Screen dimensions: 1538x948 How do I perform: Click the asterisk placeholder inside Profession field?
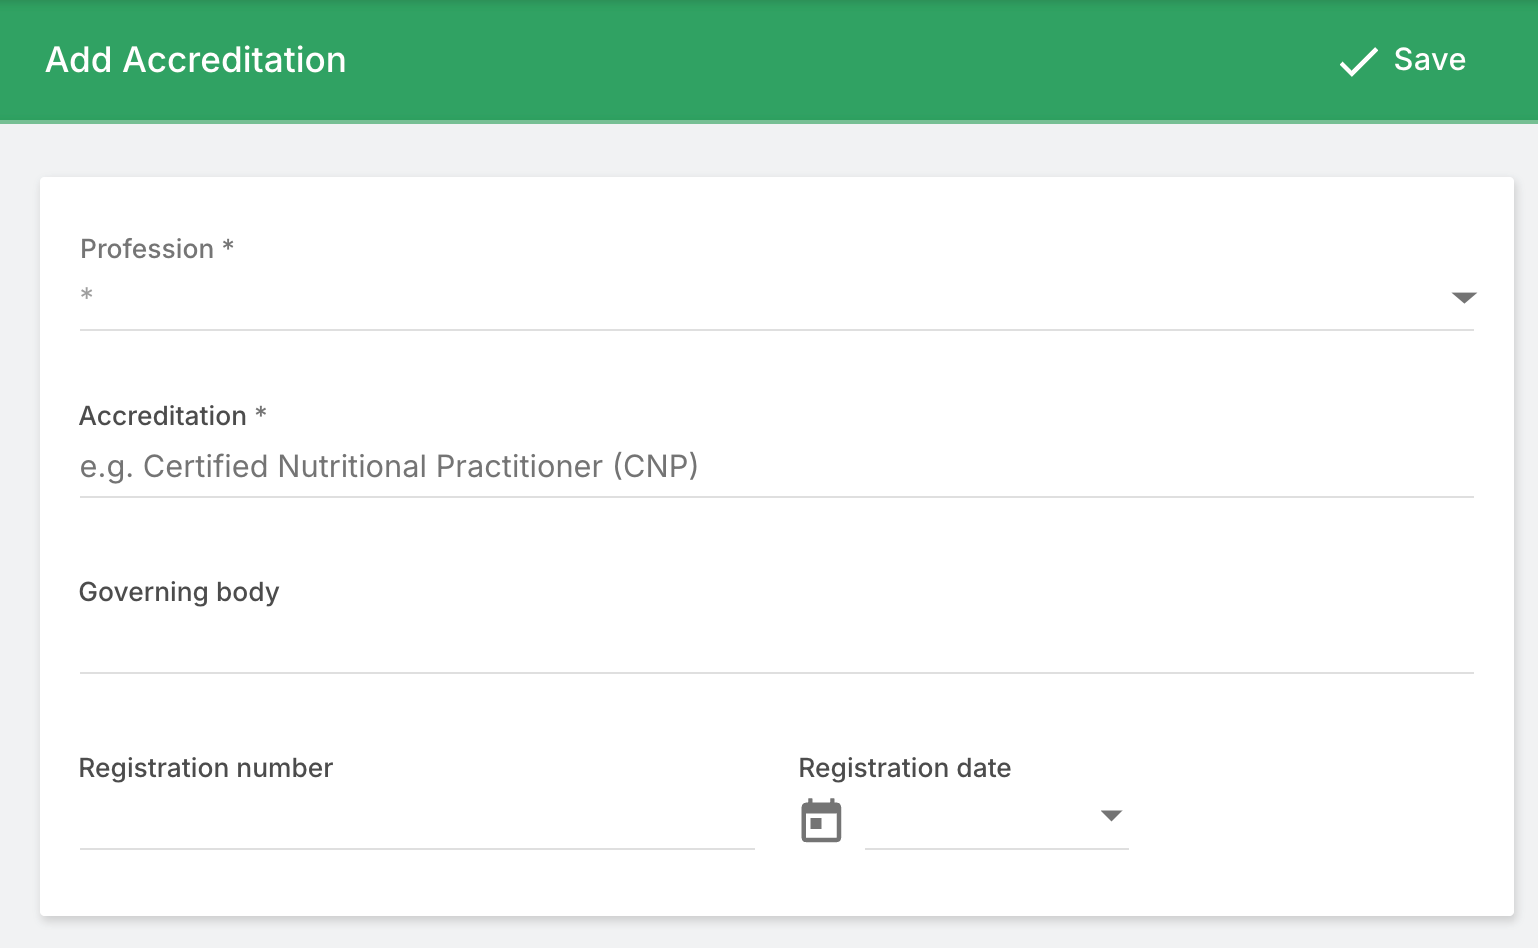pyautogui.click(x=87, y=294)
